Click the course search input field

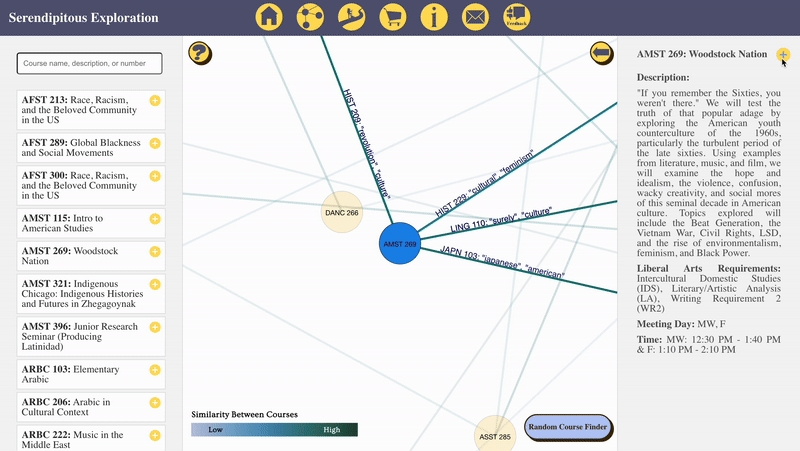pyautogui.click(x=90, y=63)
